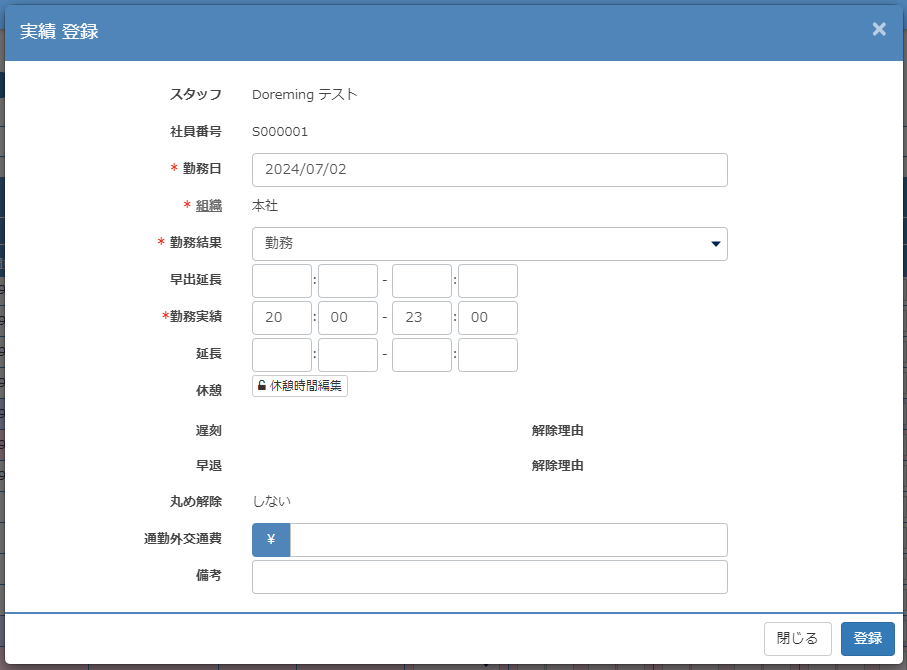Screen dimensions: 907x670
Task: Click the 早出延長 start hour field
Action: 282,281
